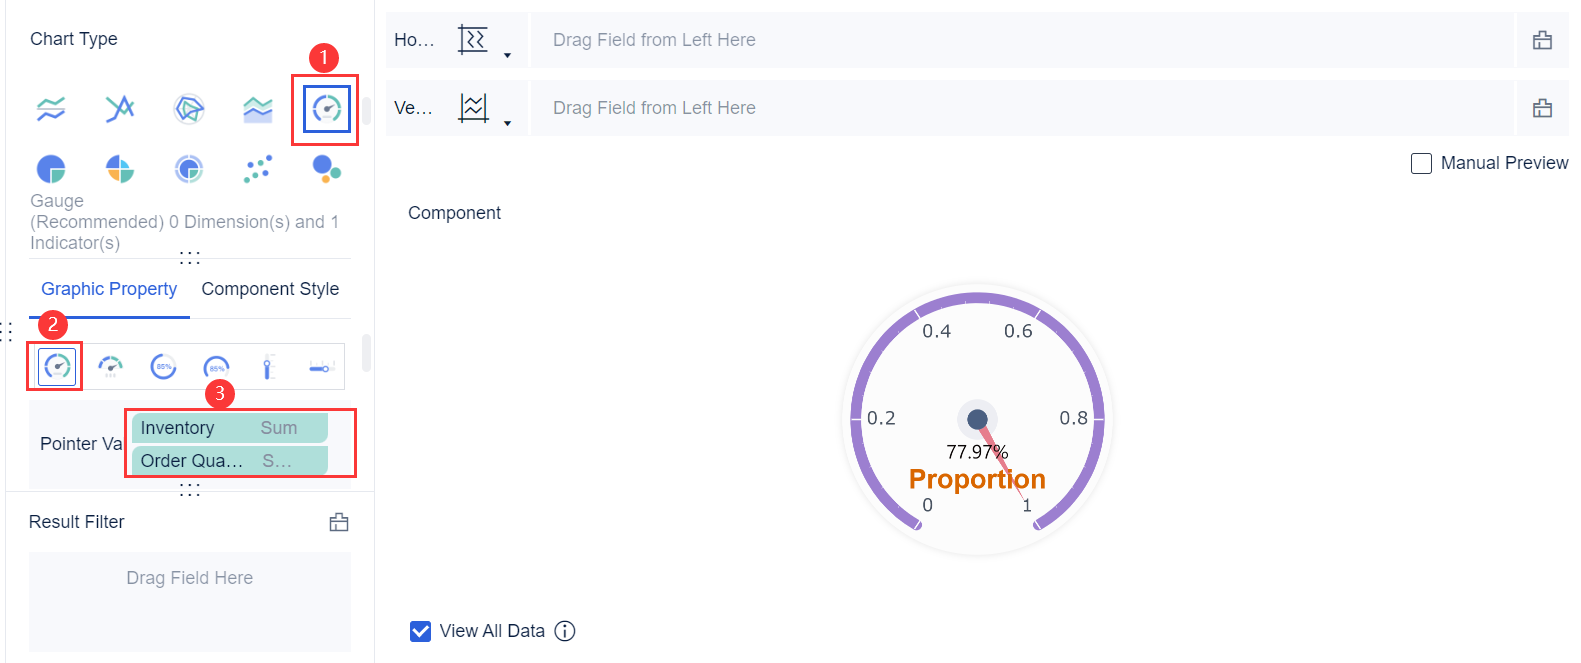Select the radar chart type icon
The image size is (1581, 663).
pos(188,109)
